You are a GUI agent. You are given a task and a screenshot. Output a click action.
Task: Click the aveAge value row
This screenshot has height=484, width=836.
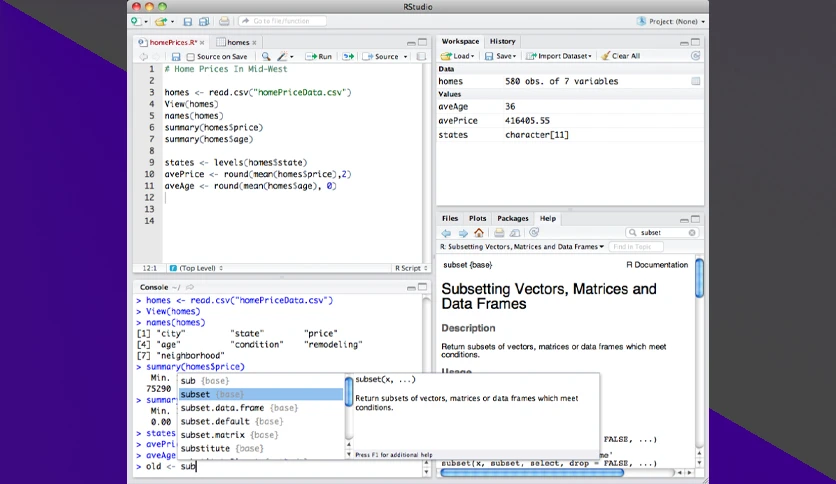(570, 106)
